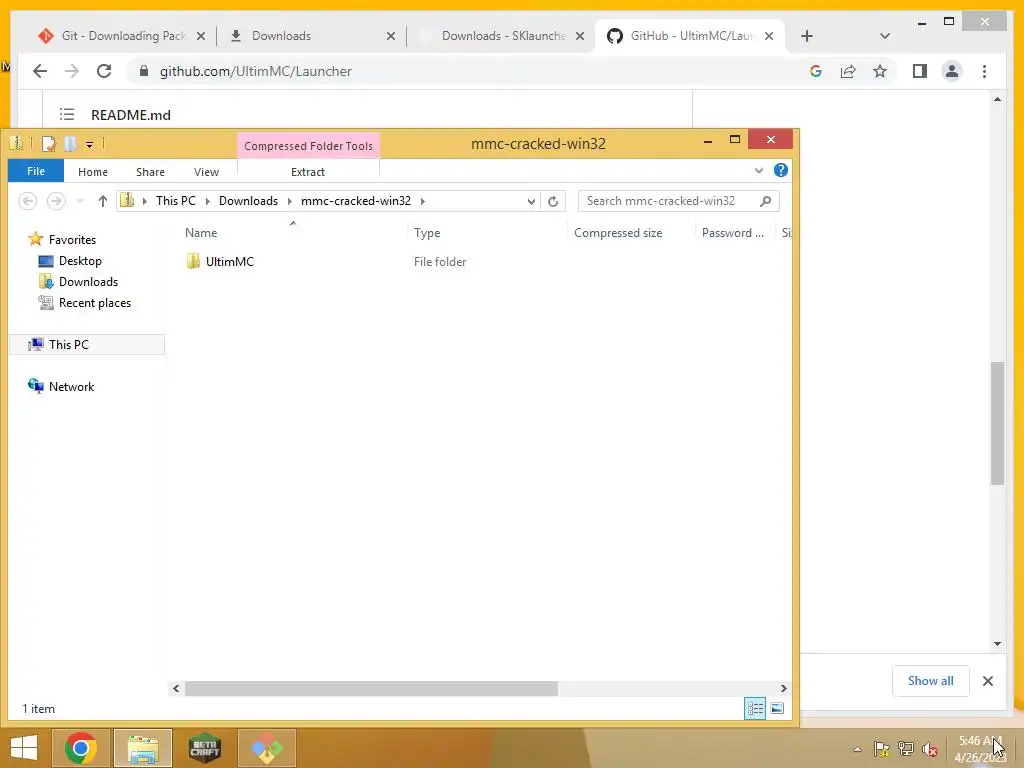This screenshot has width=1024, height=768.
Task: Select This PC in navigation pane
Action: click(68, 344)
